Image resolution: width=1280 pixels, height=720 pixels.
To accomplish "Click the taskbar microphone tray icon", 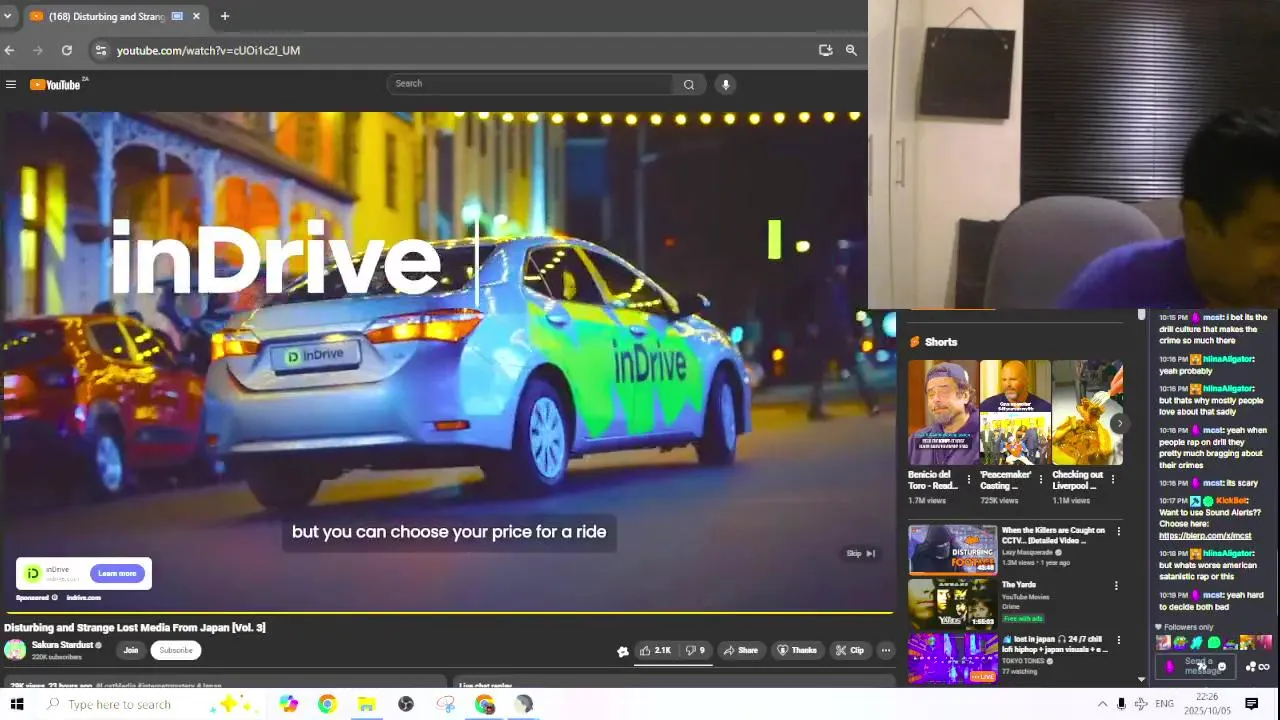I will point(1121,704).
